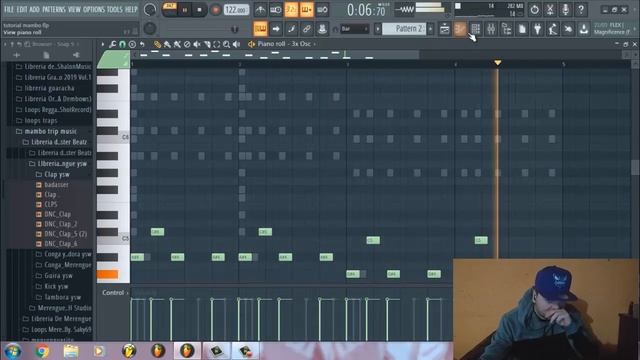Toggle PAT/SONG mode switch
The height and width of the screenshot is (360, 640).
click(x=169, y=9)
